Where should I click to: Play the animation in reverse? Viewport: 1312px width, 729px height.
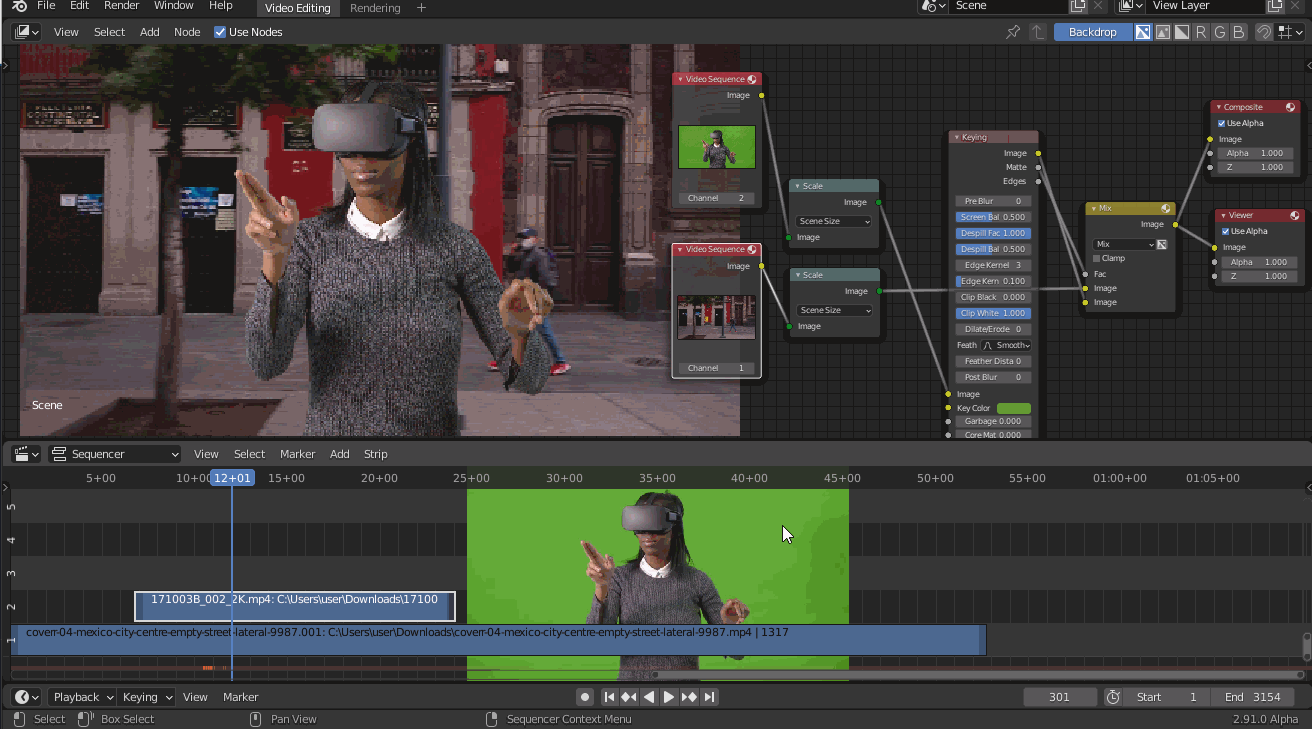[x=649, y=697]
